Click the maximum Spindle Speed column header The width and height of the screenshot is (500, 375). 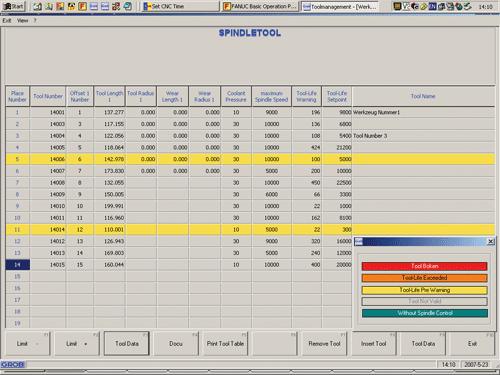tap(272, 96)
